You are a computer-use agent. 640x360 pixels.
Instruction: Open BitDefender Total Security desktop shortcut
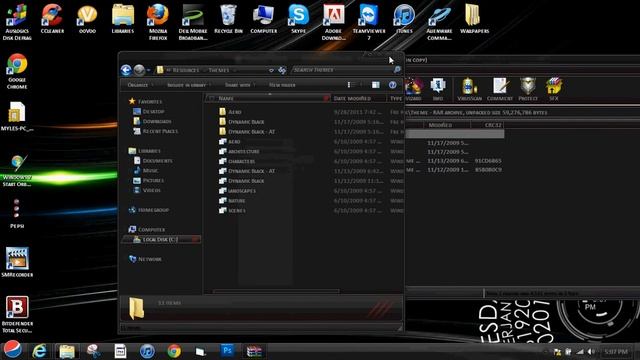17,314
